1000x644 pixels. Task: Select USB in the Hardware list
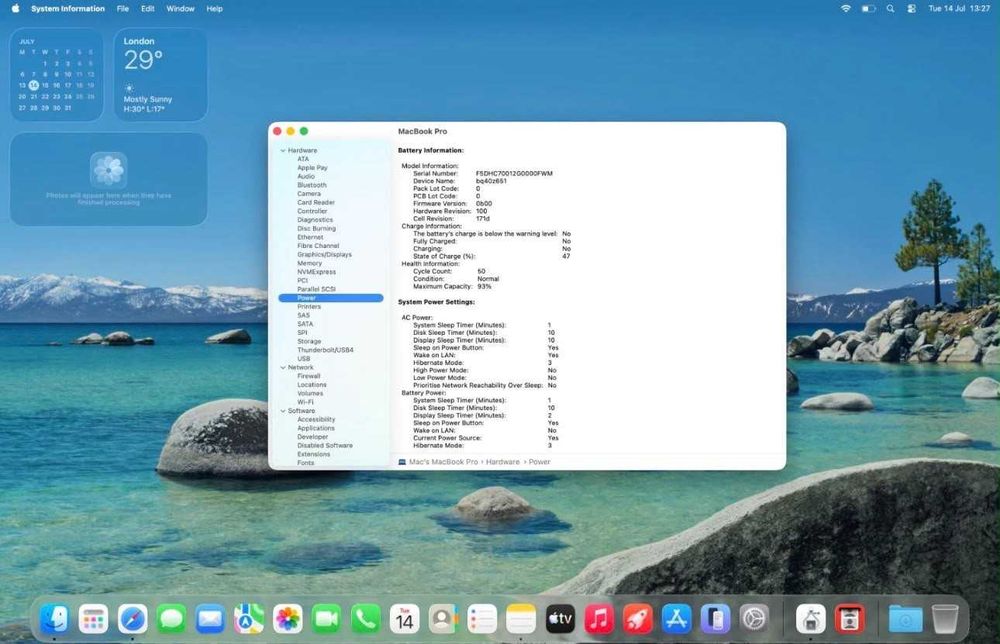coord(304,358)
